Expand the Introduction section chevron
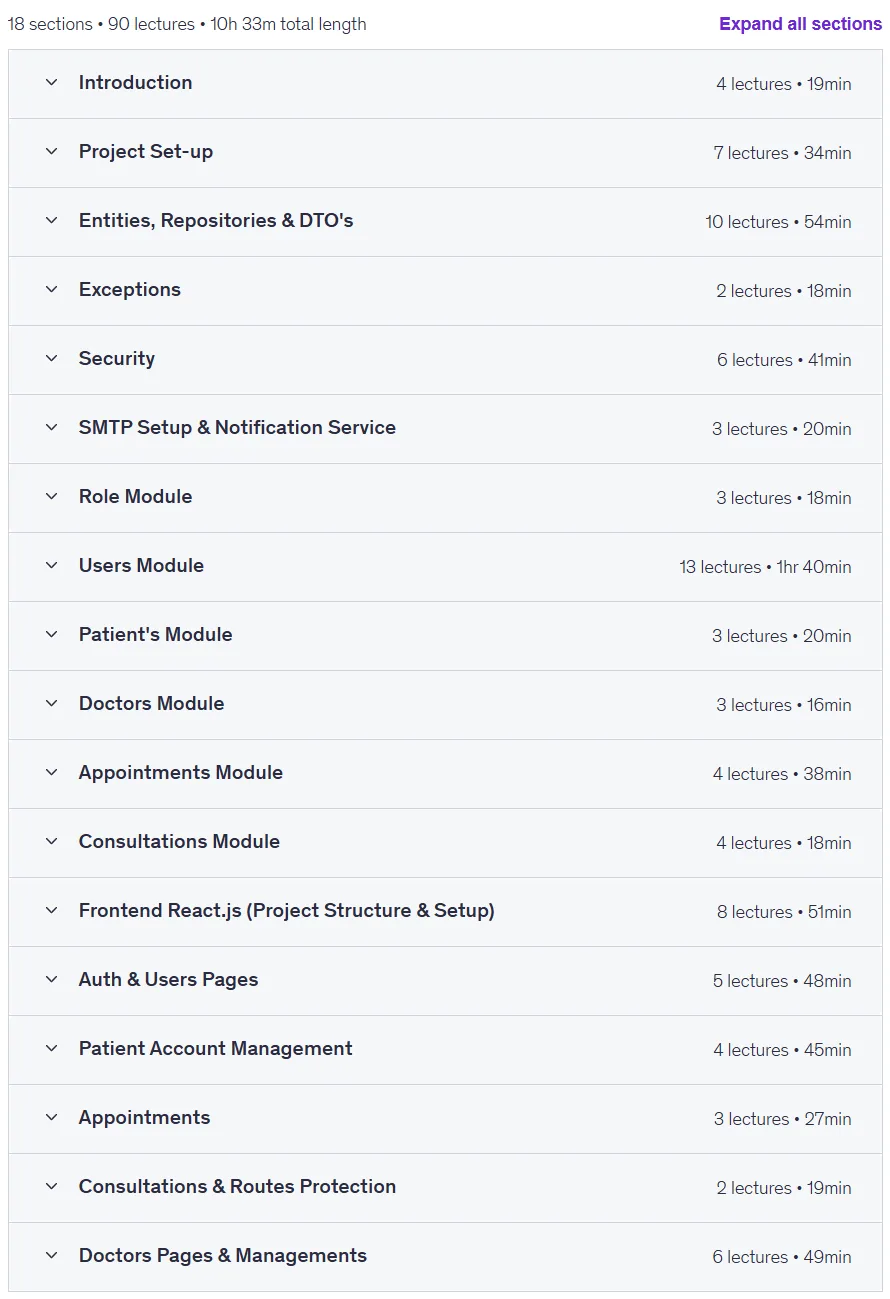Screen dimensions: 890x1299 [x=52, y=82]
